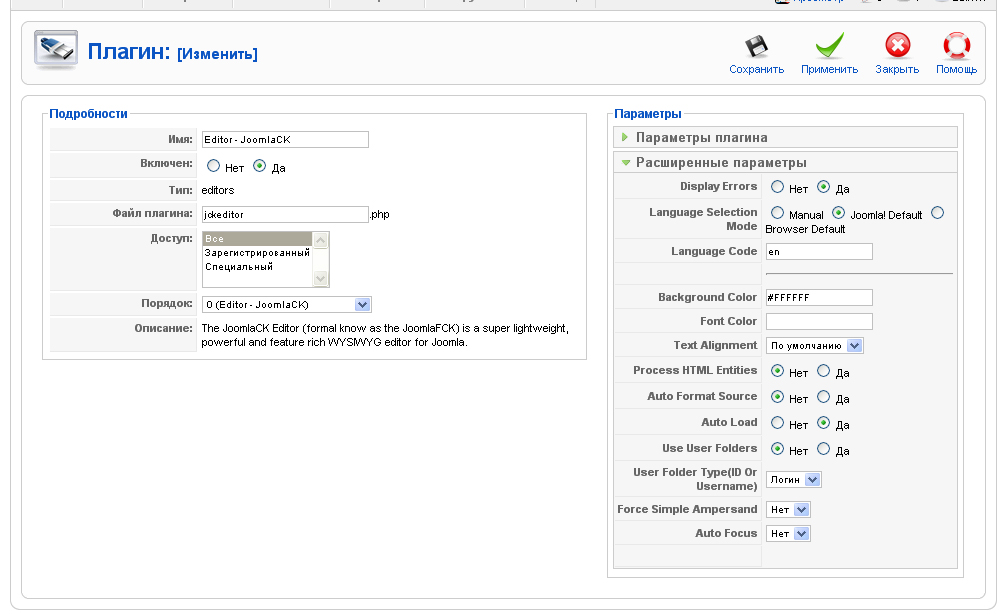Viewport: 1005px width, 614px height.
Task: Click the Применить label
Action: pos(829,69)
